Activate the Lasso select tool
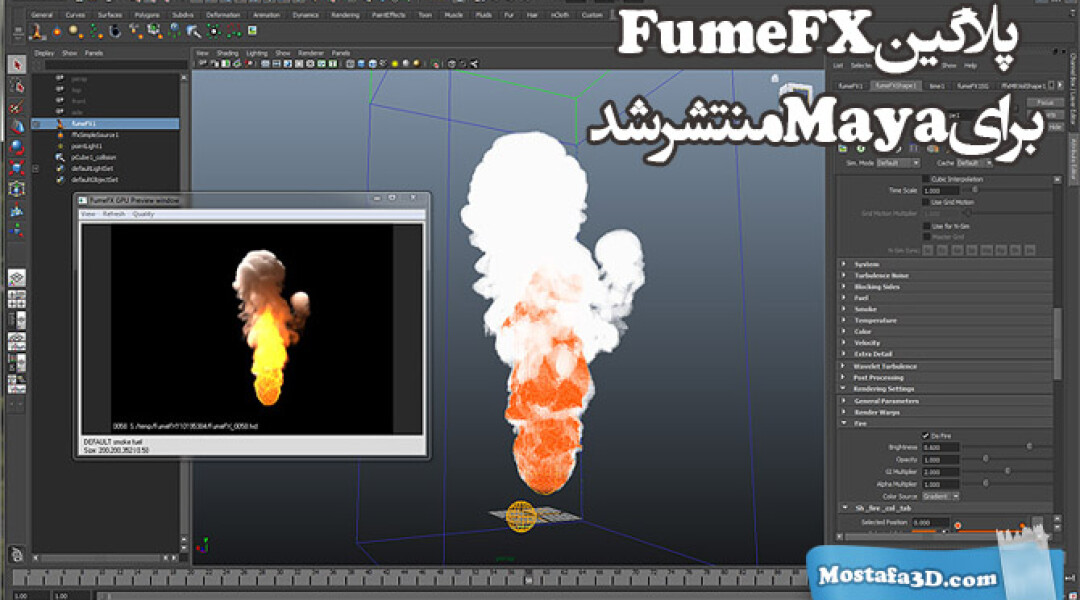 tap(17, 86)
